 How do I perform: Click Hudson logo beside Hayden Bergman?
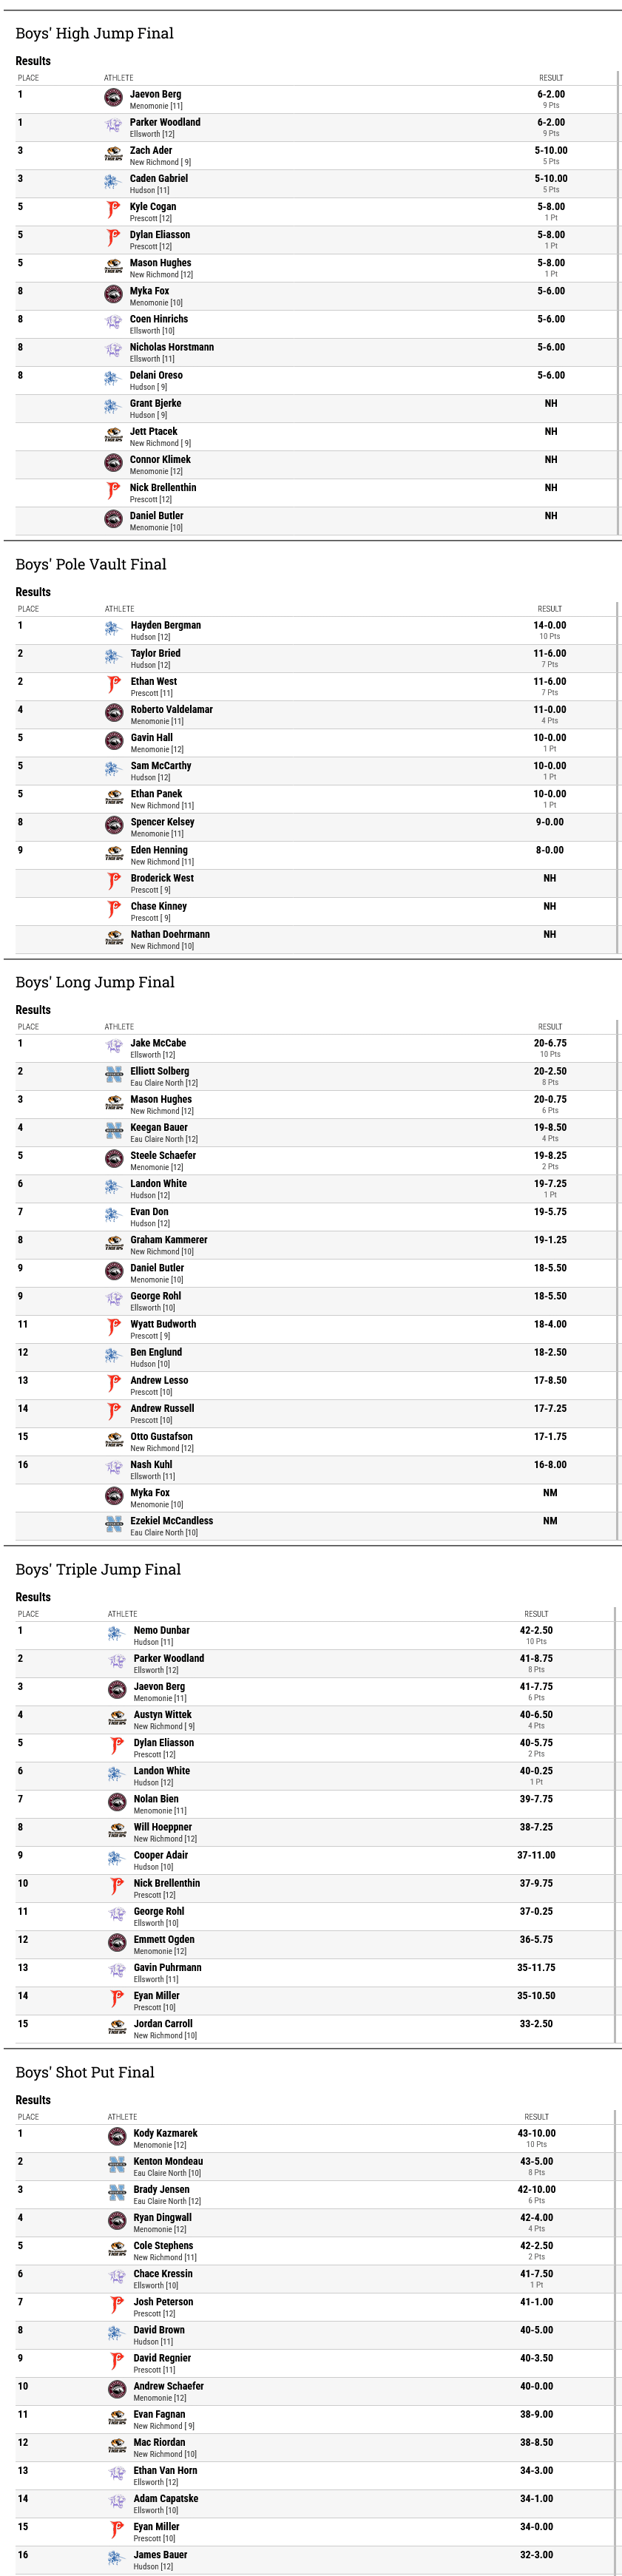pos(114,629)
